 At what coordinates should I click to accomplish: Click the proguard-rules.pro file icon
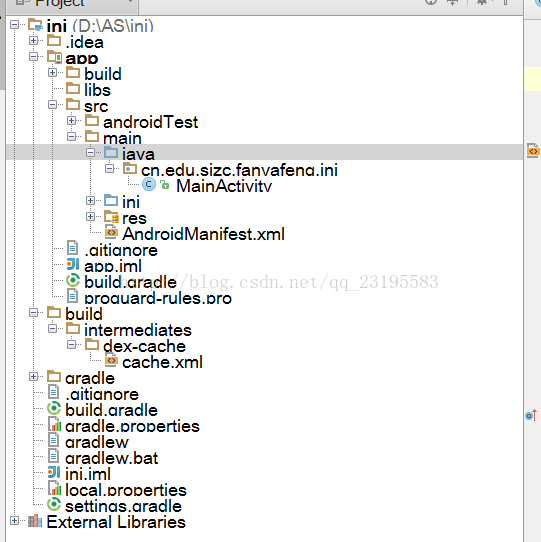[72, 296]
